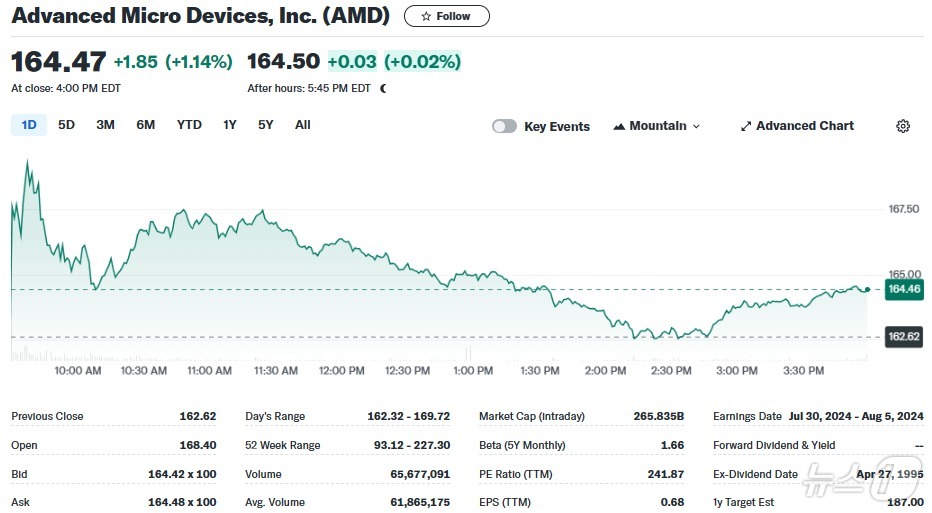The height and width of the screenshot is (513, 932).
Task: Click the 164.46 current price marker
Action: coord(903,289)
